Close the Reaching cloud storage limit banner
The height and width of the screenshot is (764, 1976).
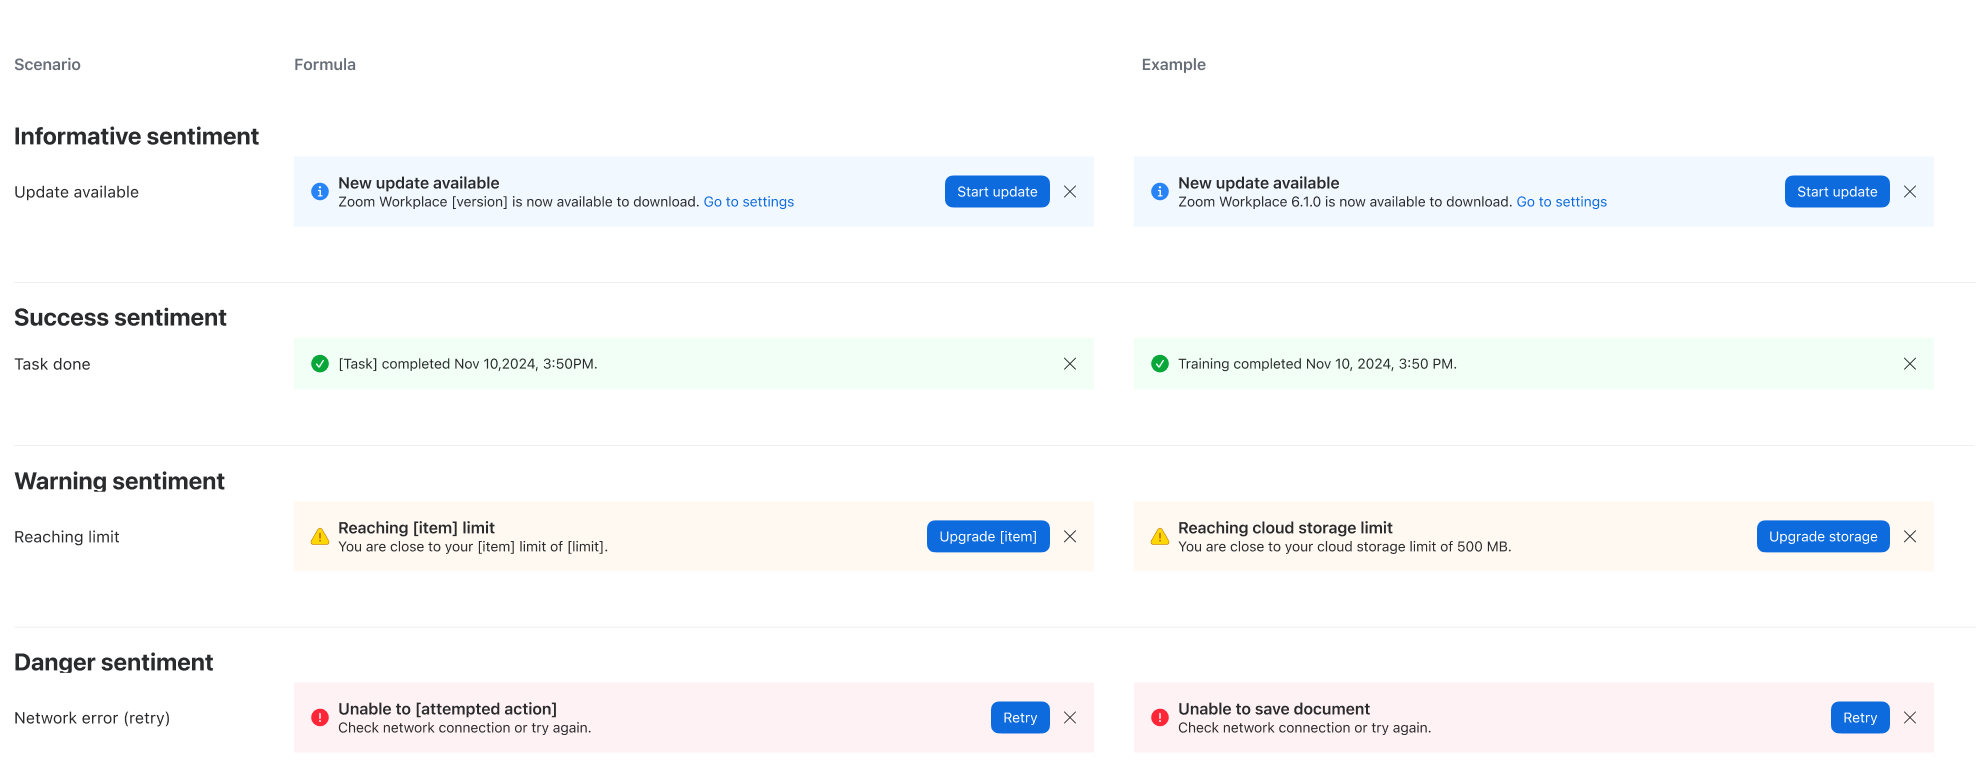click(x=1910, y=537)
